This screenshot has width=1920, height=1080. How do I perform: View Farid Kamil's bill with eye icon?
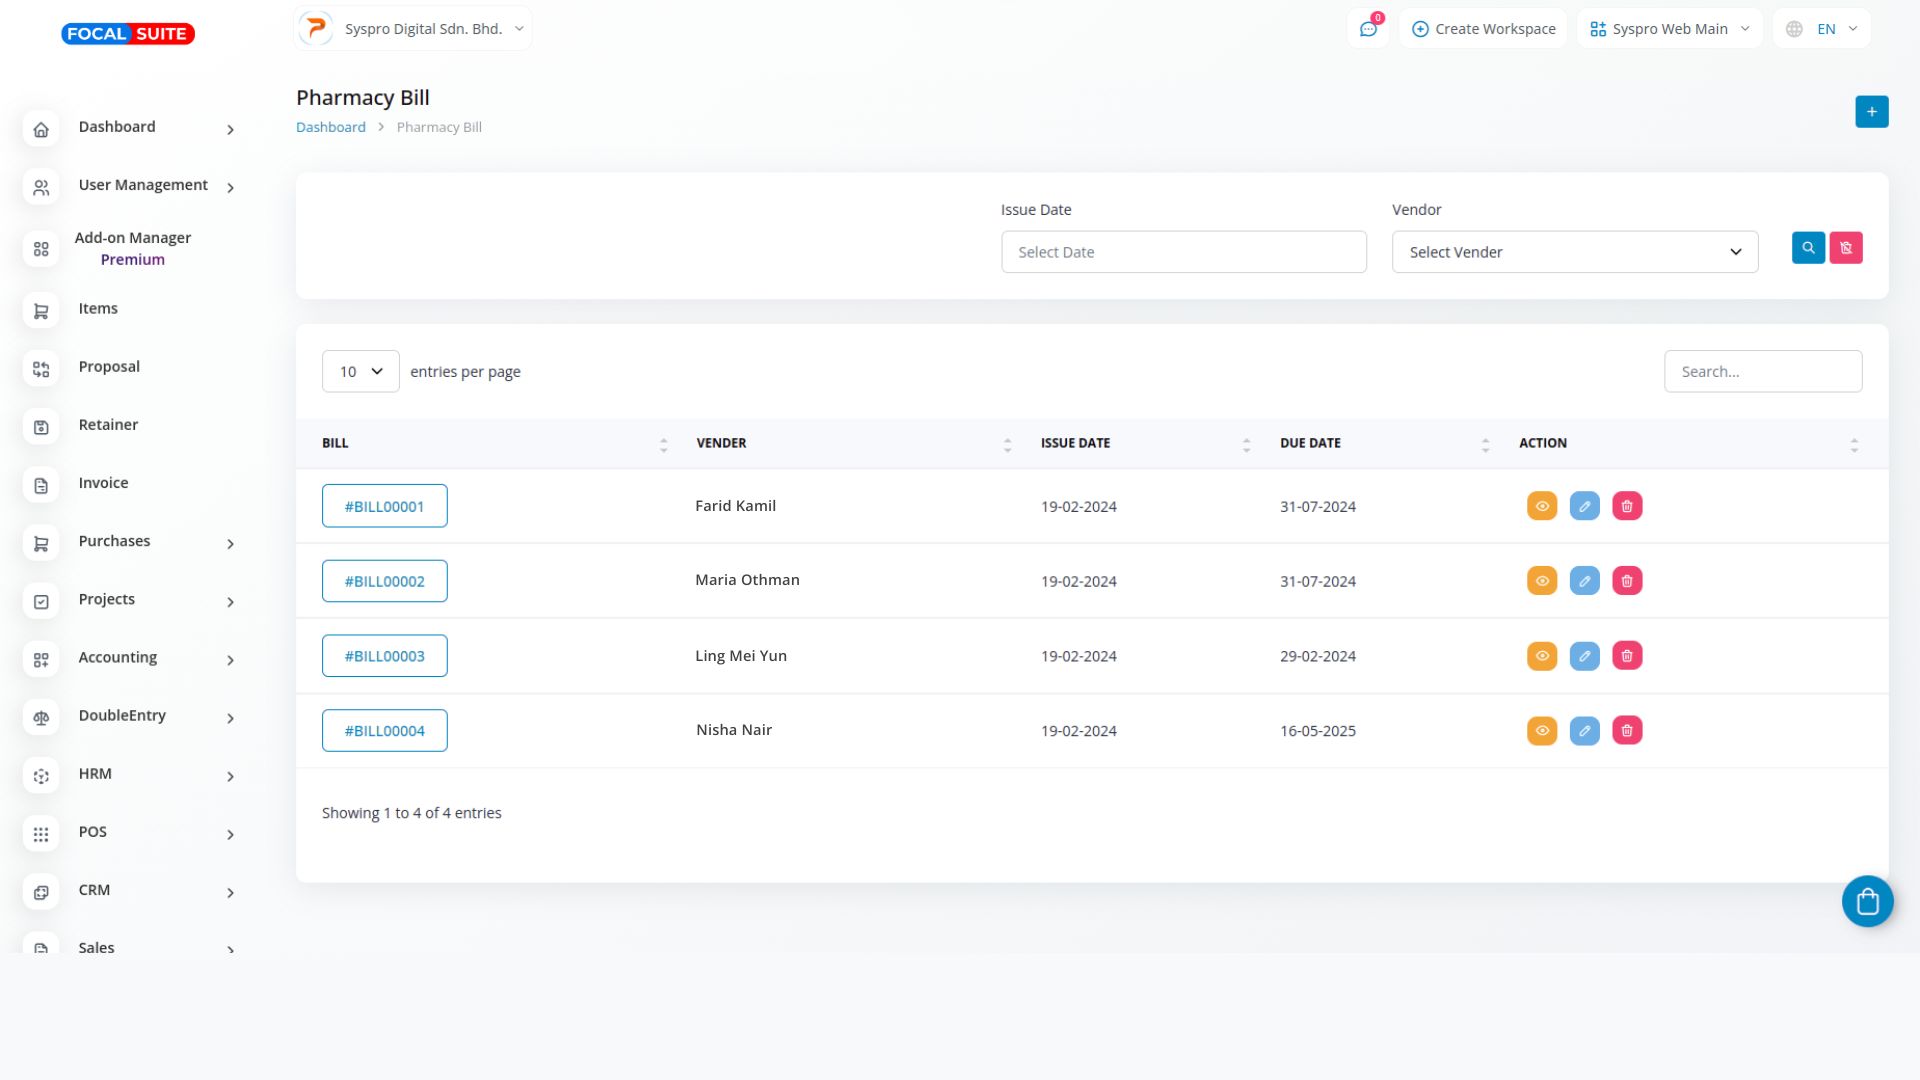[1542, 506]
